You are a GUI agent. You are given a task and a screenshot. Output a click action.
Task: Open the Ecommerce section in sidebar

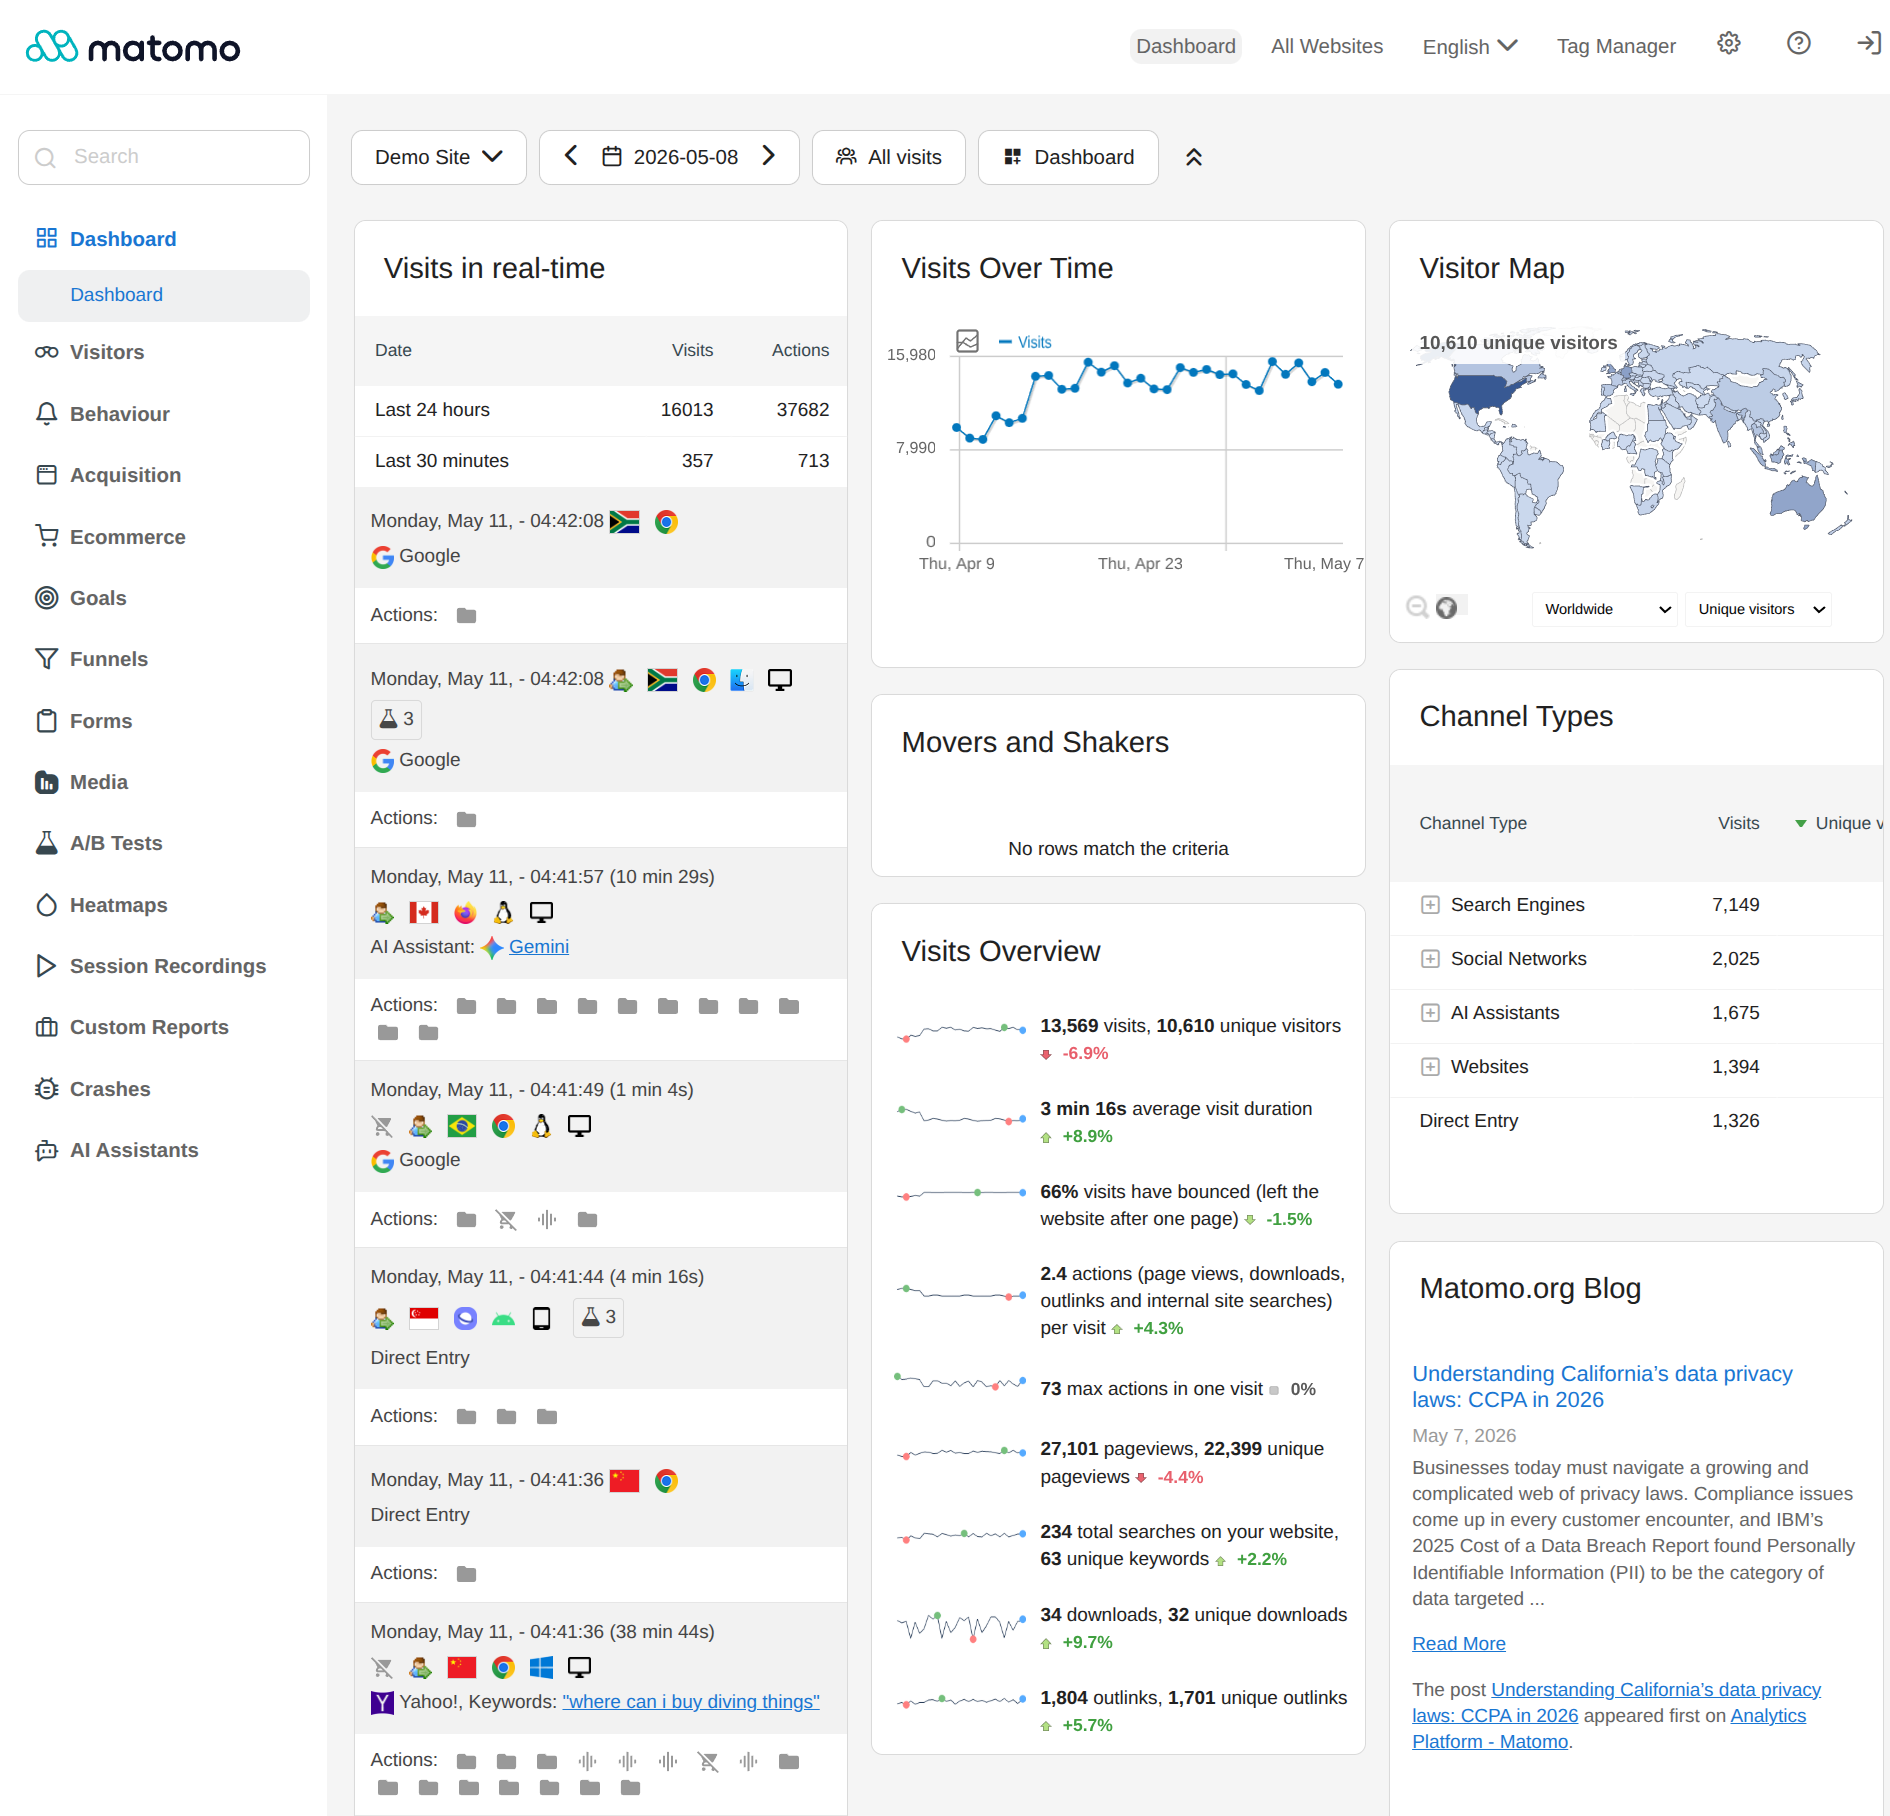pyautogui.click(x=127, y=537)
